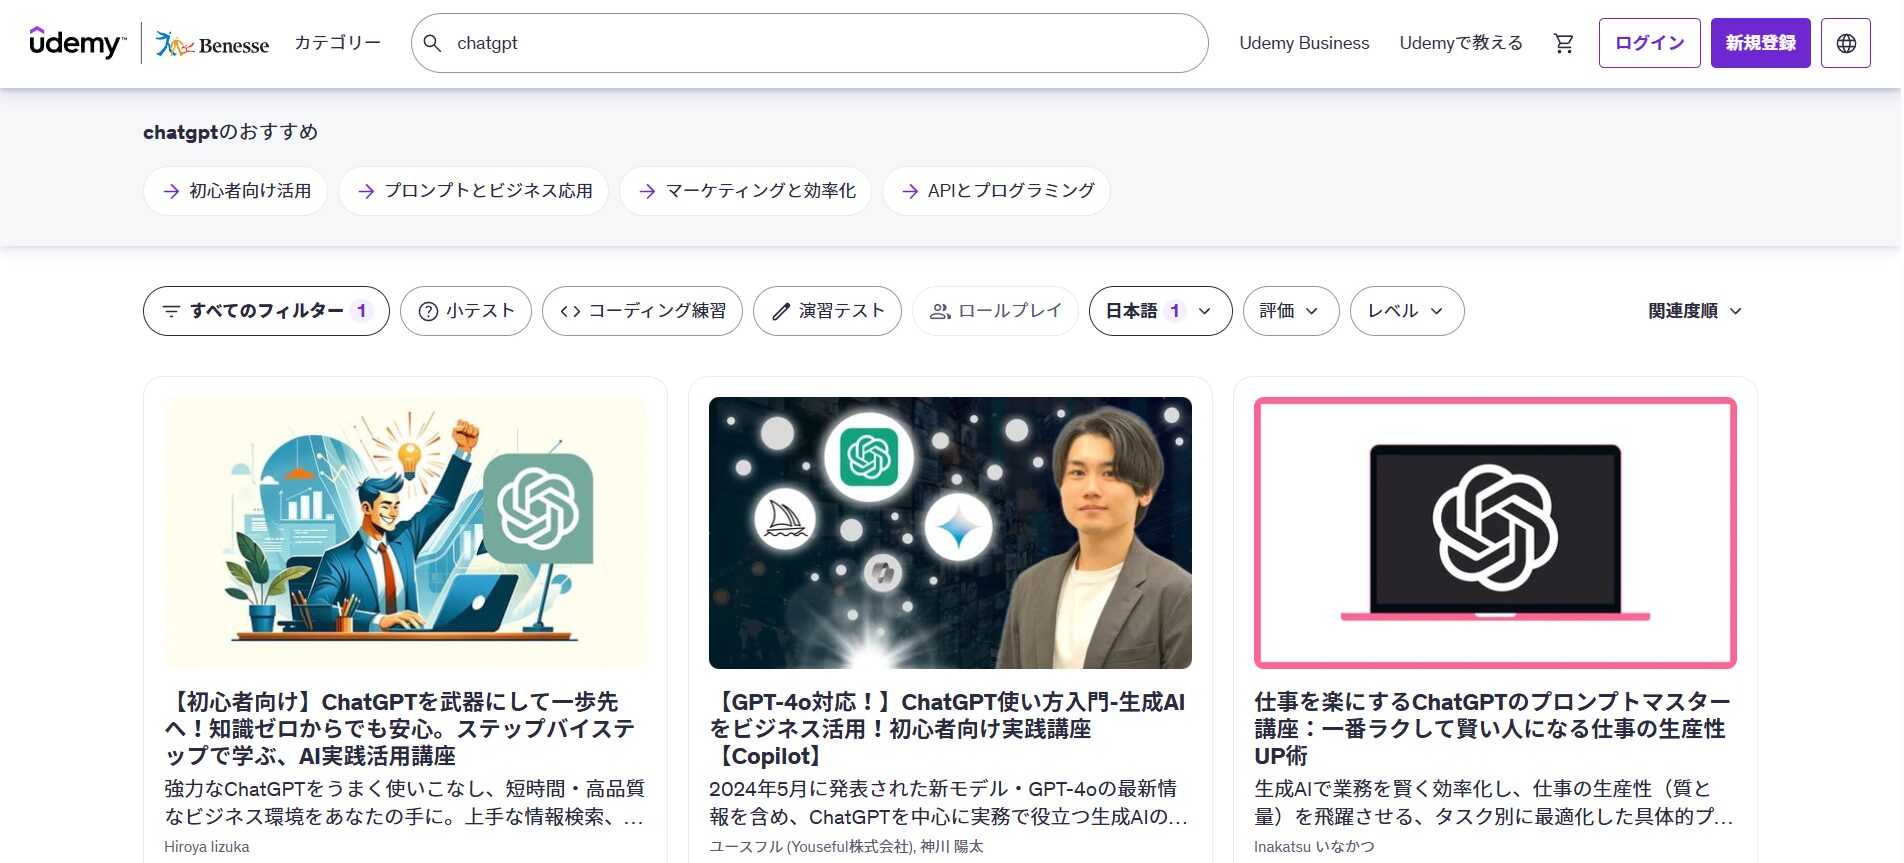Click the 新規登録 button
This screenshot has width=1904, height=863.
click(x=1761, y=43)
